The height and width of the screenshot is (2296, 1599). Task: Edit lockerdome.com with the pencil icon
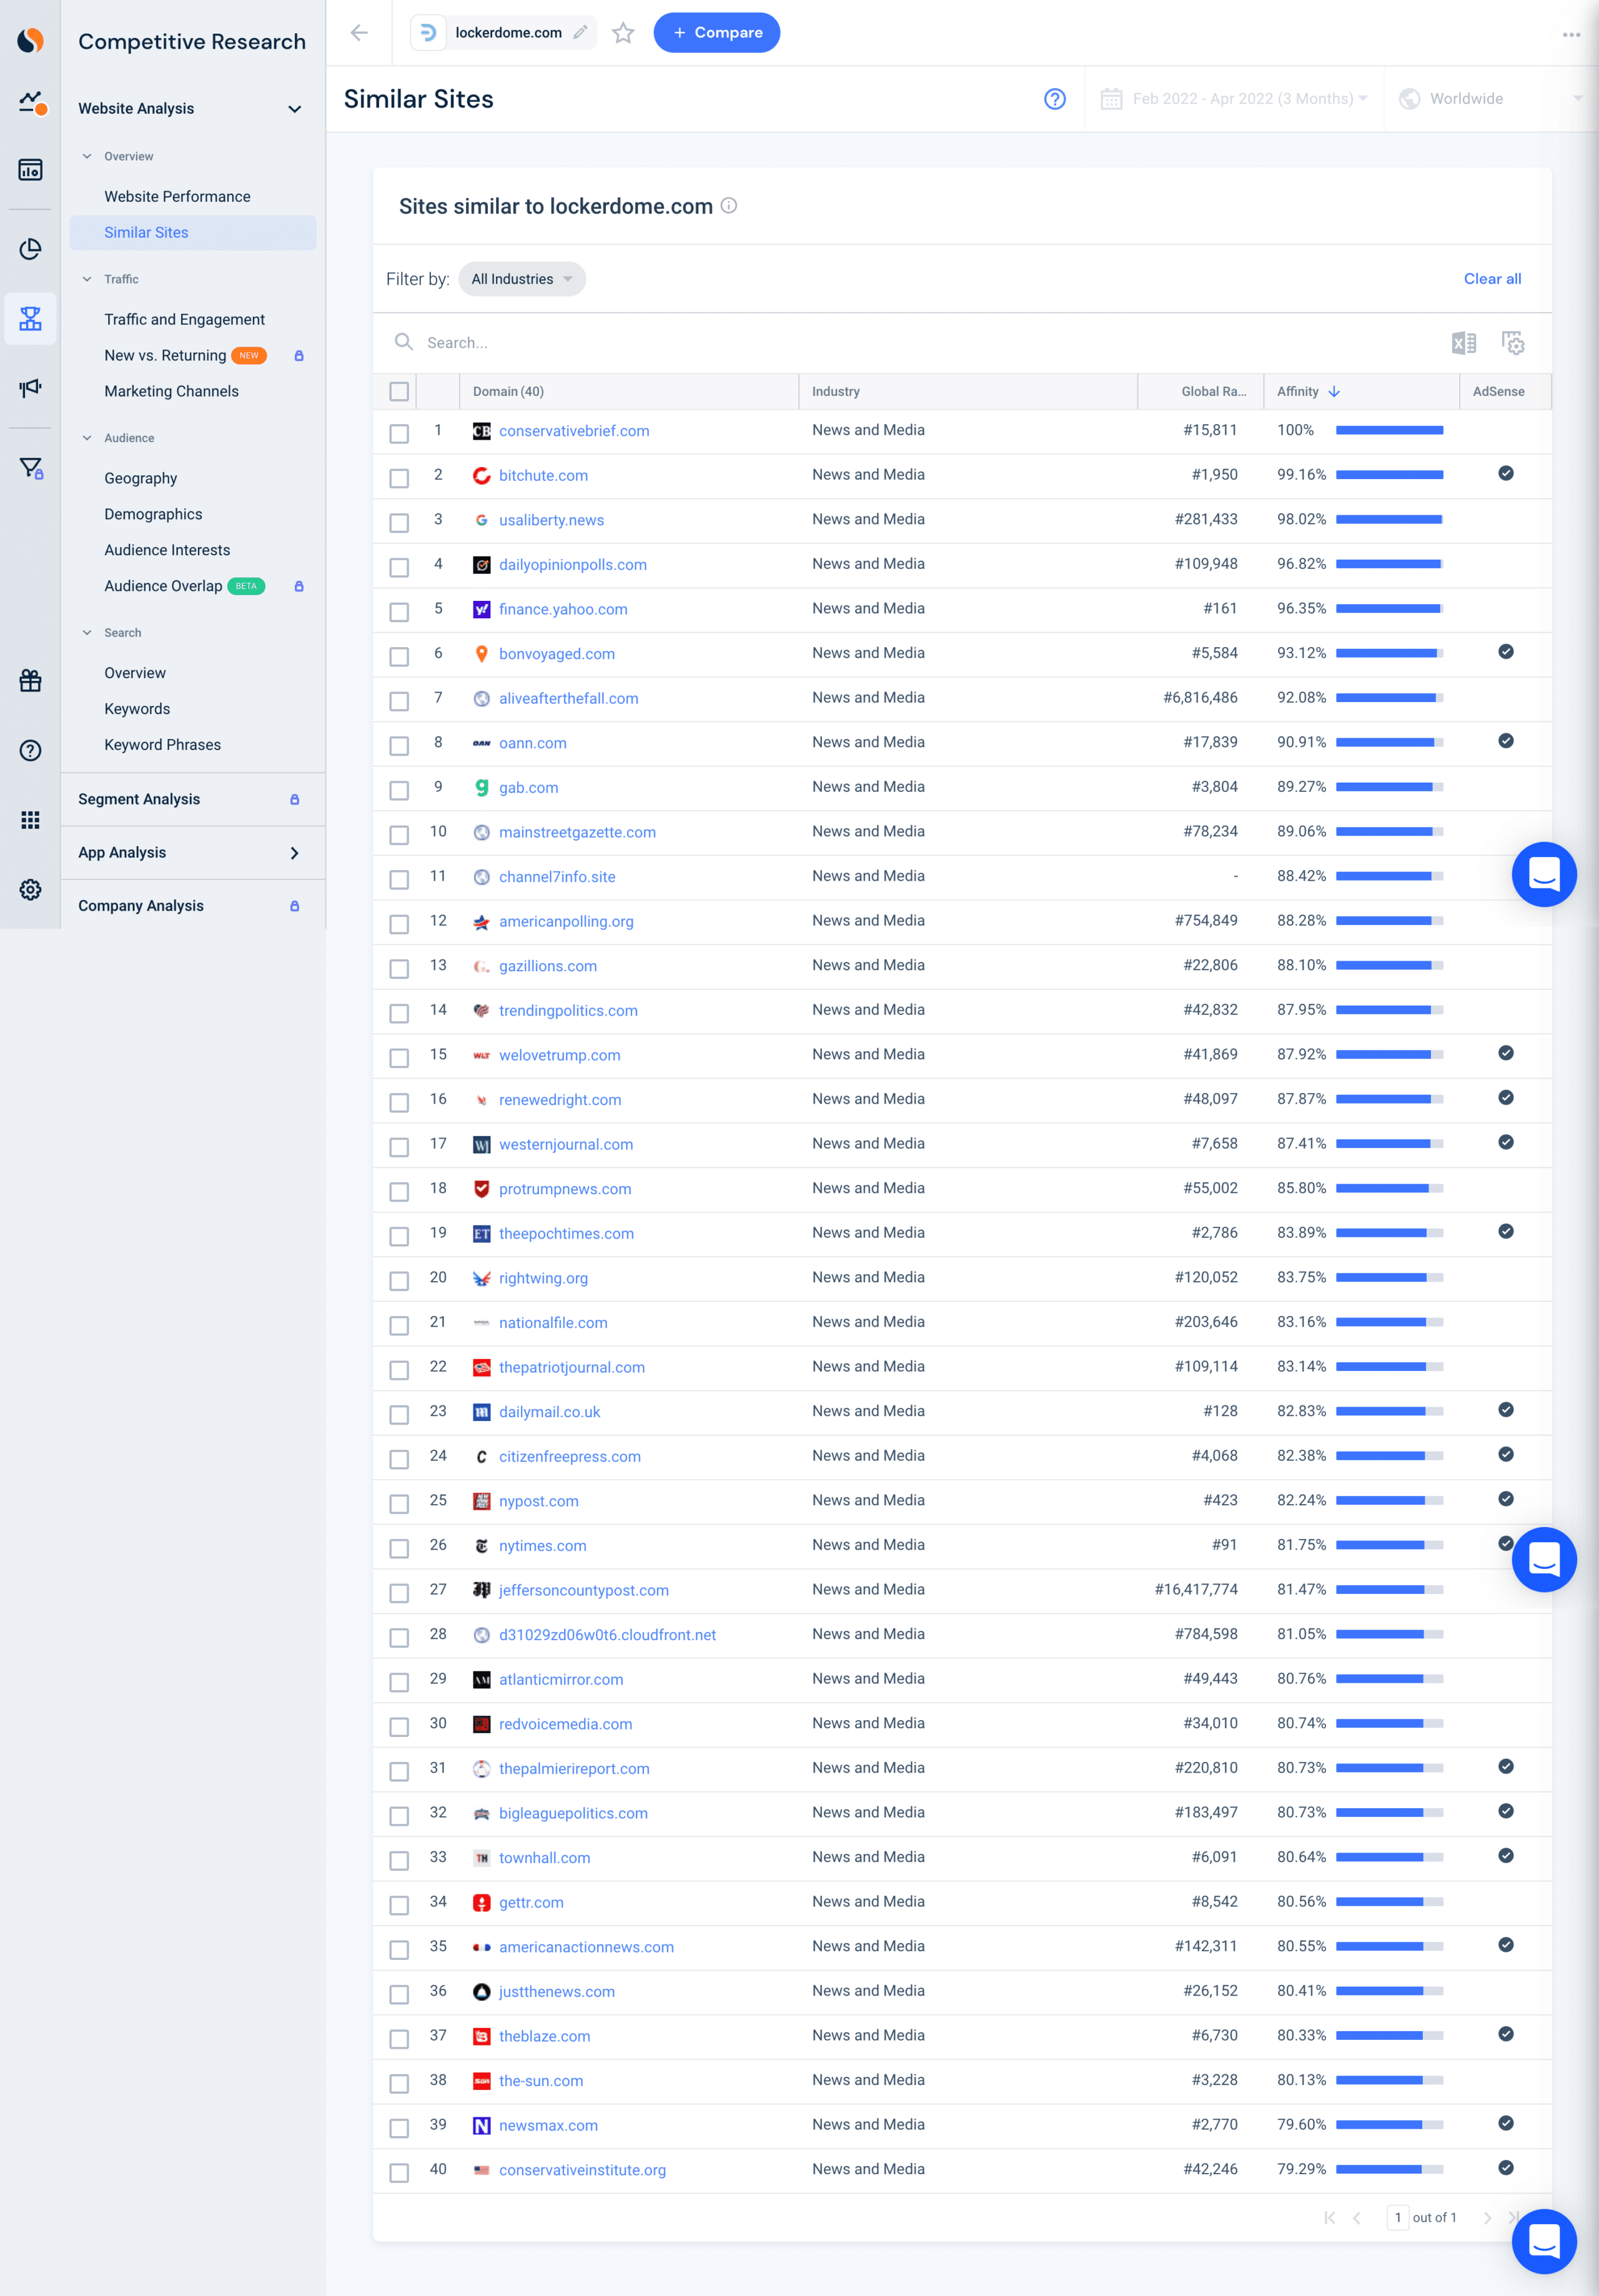pos(580,33)
